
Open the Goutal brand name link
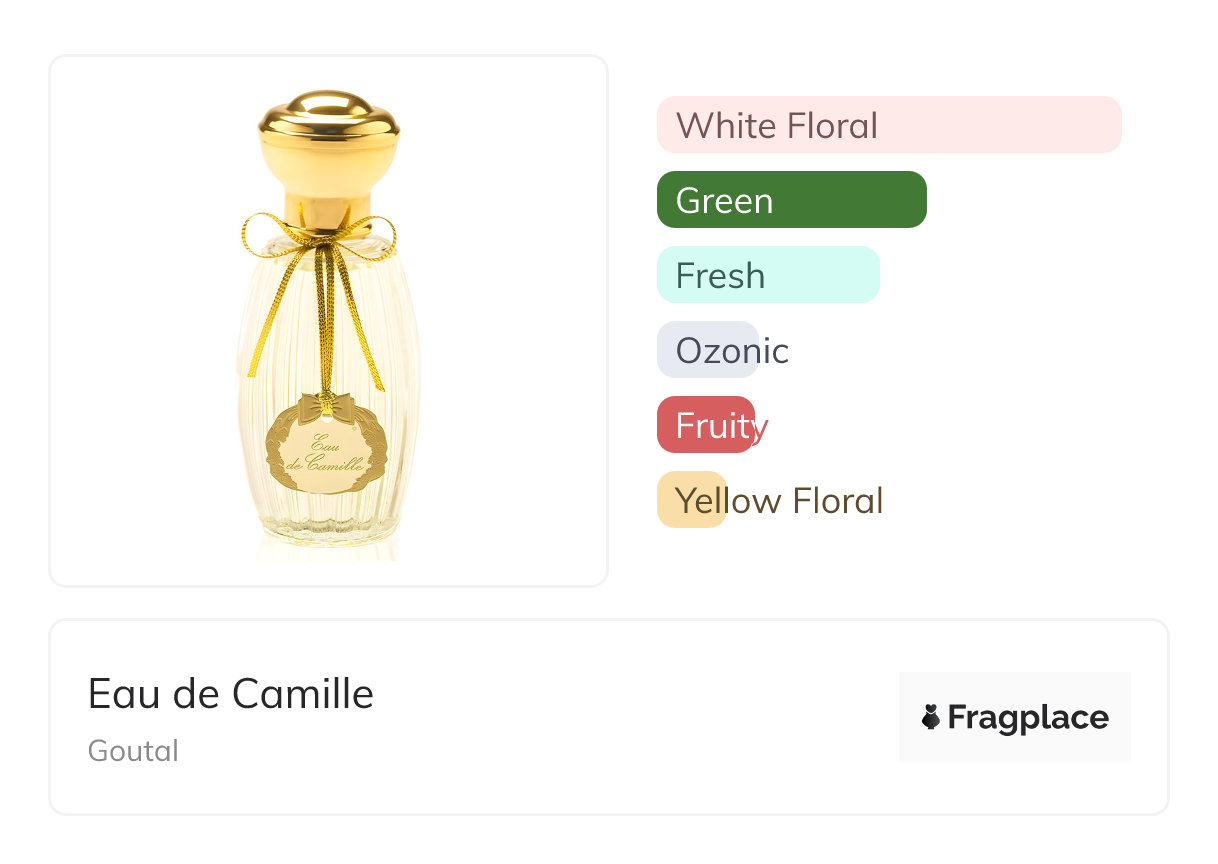tap(133, 751)
